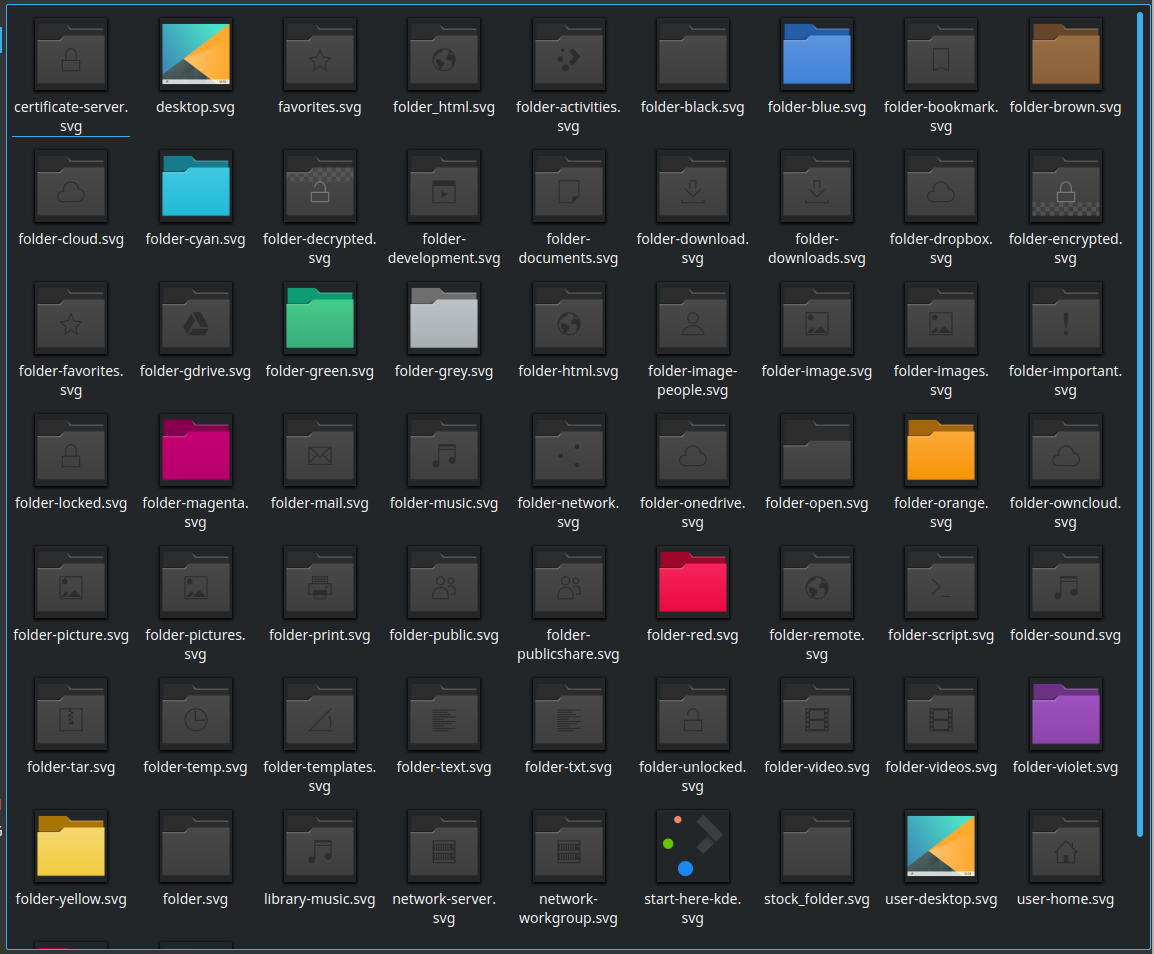The width and height of the screenshot is (1154, 954).
Task: Select folder-tar.svg archive icon
Action: pos(71,714)
